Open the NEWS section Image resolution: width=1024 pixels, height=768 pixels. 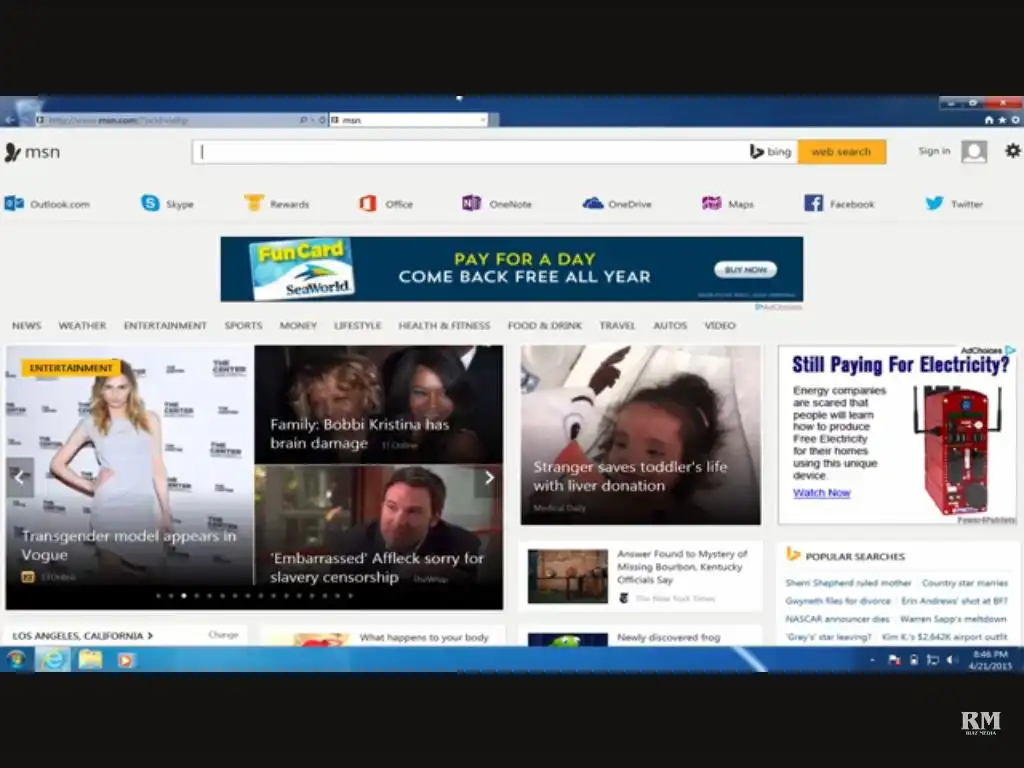pos(27,325)
